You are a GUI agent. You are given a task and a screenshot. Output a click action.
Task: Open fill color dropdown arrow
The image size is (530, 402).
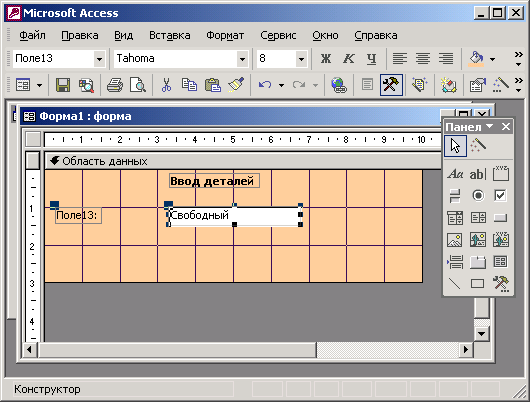point(492,59)
